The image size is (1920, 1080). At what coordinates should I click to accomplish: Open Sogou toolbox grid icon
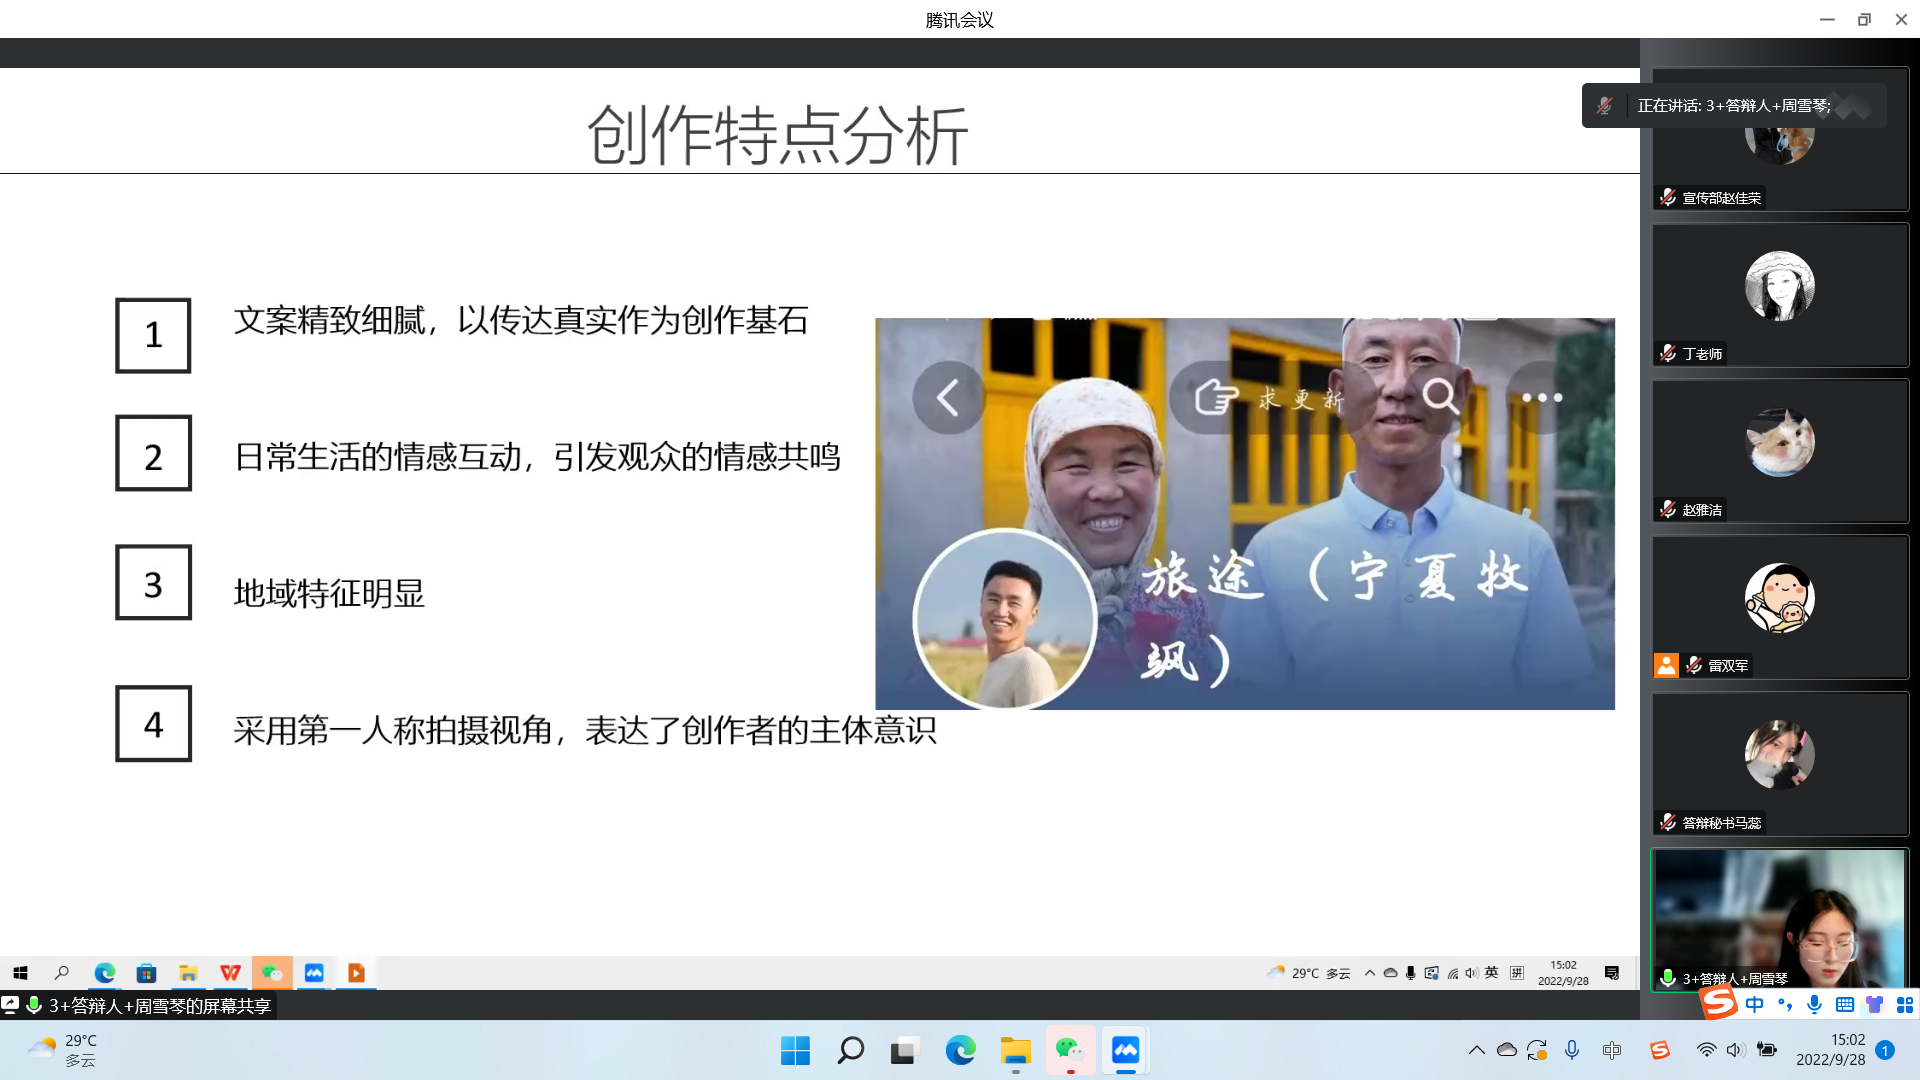tap(1904, 1004)
